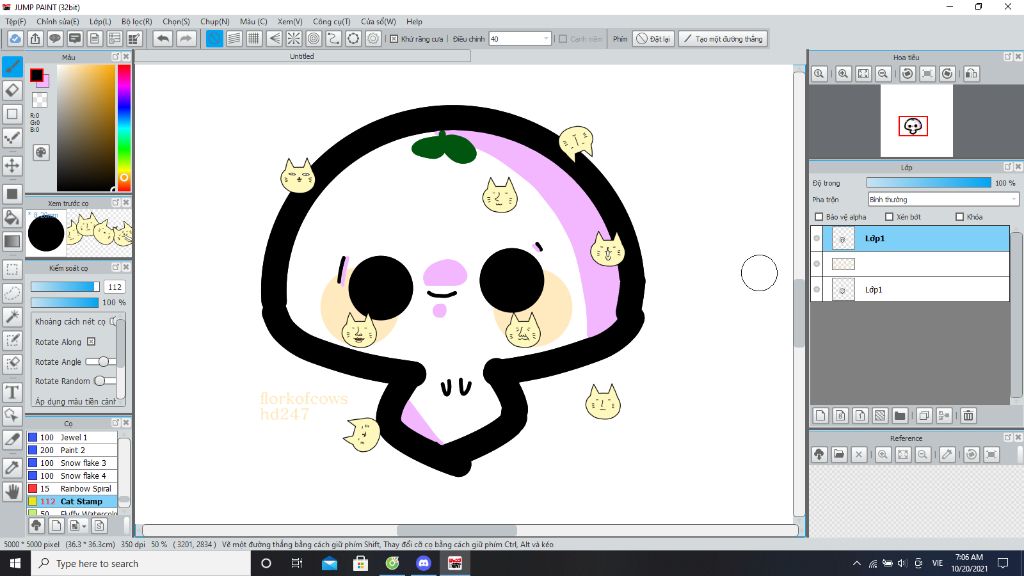Select the Text tool
Image resolution: width=1024 pixels, height=576 pixels.
tap(12, 391)
